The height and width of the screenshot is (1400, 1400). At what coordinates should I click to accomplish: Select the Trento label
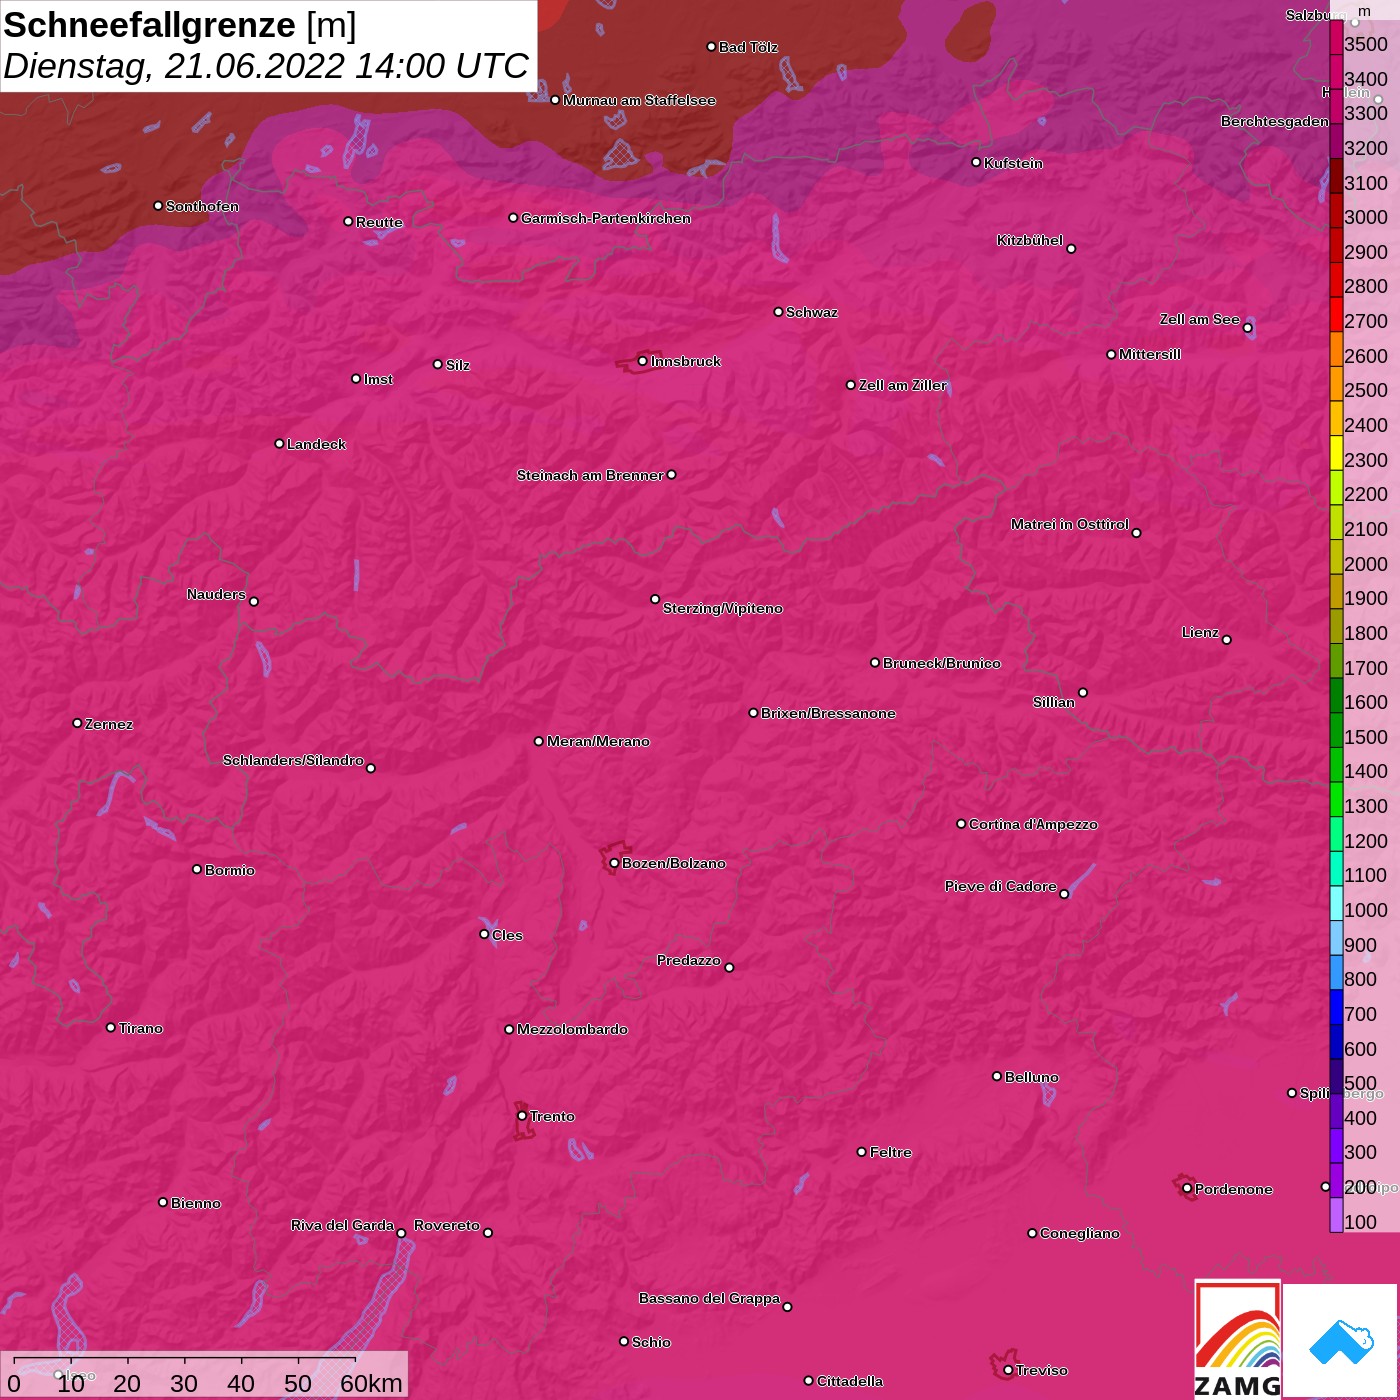tap(552, 1116)
